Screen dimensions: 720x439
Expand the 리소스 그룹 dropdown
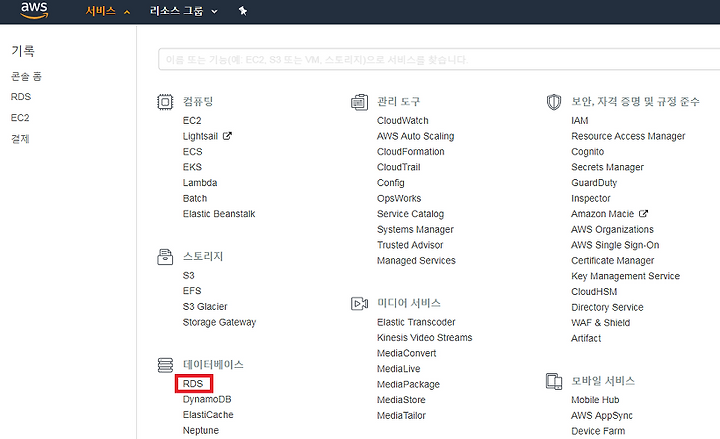coord(184,11)
